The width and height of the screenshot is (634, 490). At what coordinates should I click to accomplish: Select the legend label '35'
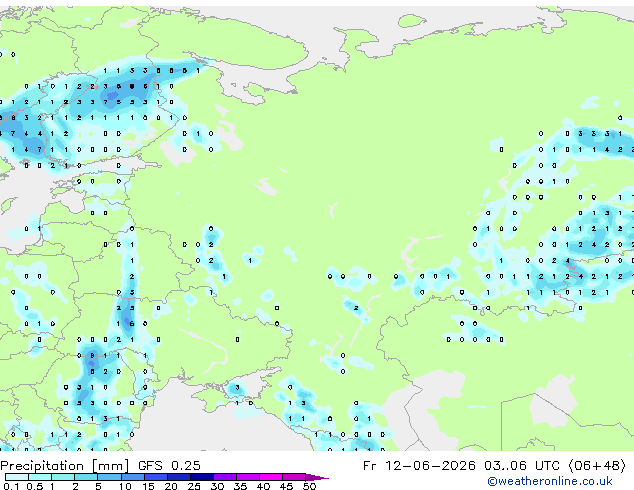240,486
